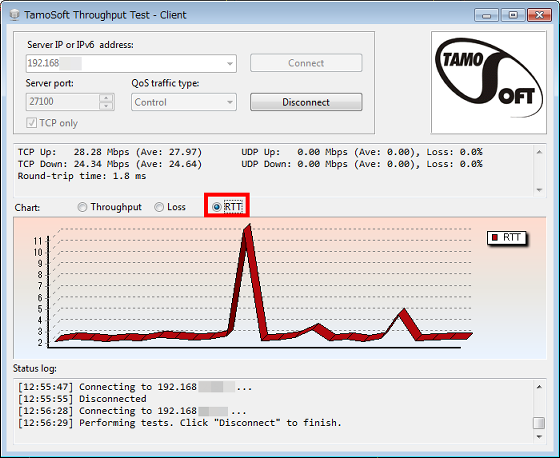Click the 'UDP Up: 0.00 Mbps' line
The height and width of the screenshot is (458, 560).
[x=362, y=152]
